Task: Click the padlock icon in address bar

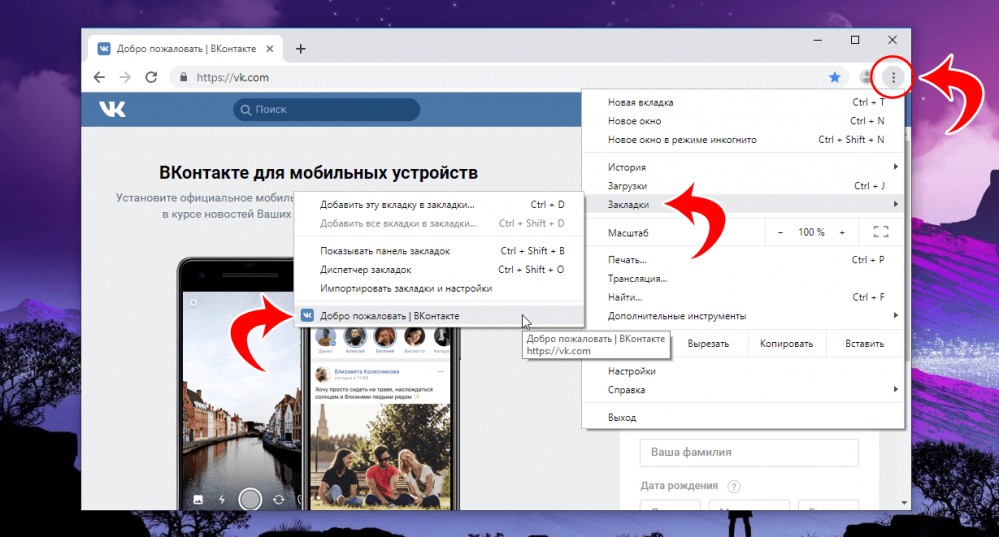Action: coord(183,77)
